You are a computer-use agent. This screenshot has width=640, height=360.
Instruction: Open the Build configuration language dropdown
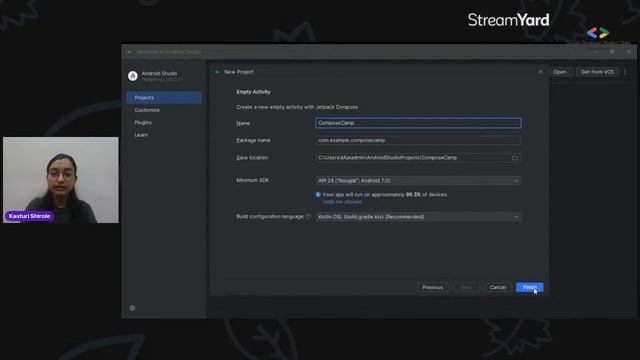[x=418, y=217]
